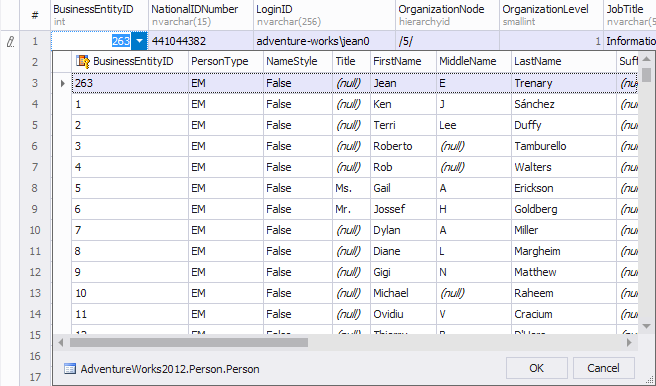Click the AdventureWorks2012.Person.Person table label

(170, 369)
